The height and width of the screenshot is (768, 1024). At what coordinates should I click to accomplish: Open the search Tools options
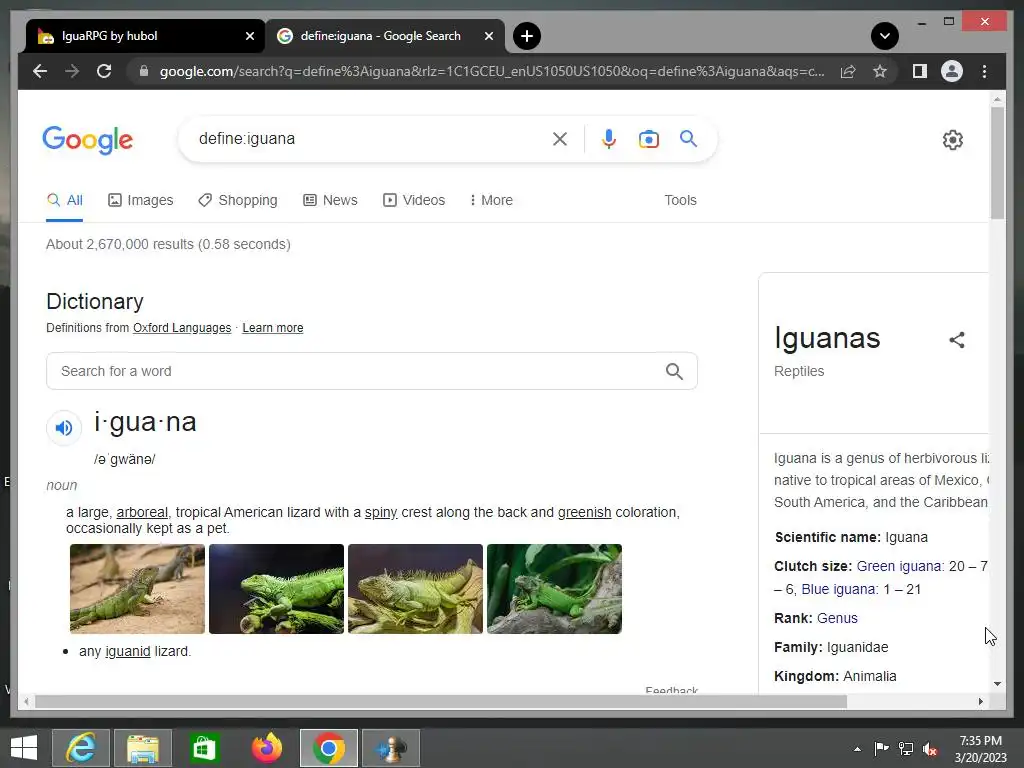click(680, 200)
